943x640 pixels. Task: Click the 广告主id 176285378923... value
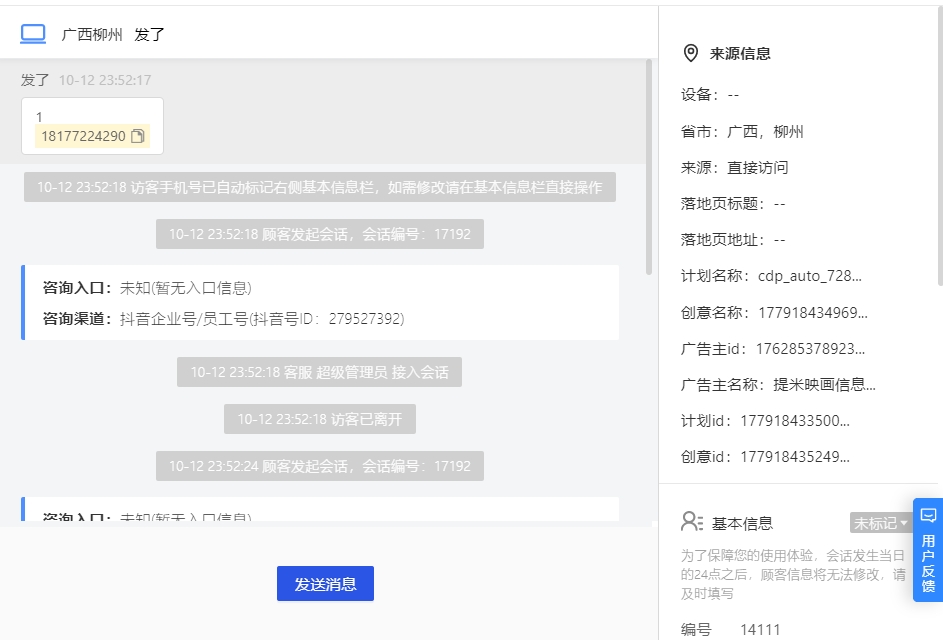810,349
